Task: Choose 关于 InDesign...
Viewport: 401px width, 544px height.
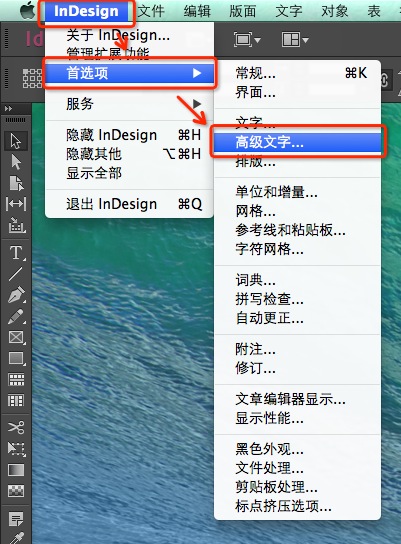Action: tap(129, 35)
